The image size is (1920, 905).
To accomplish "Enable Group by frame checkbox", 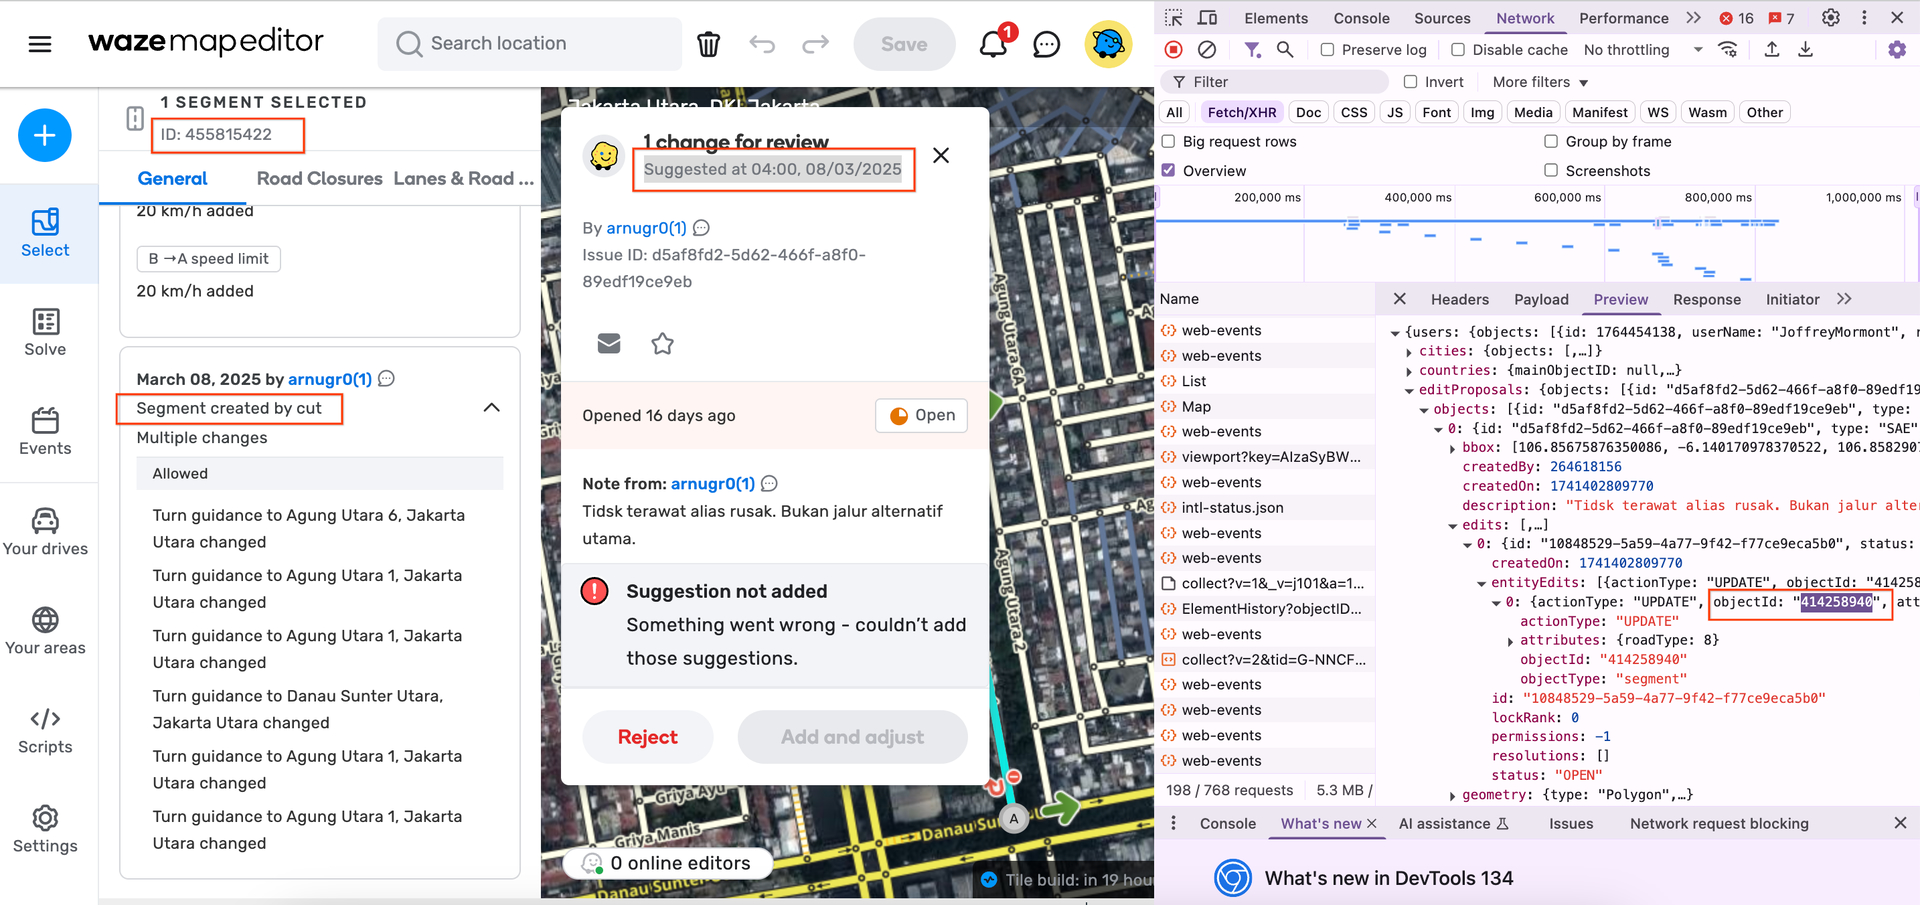I will [1551, 142].
